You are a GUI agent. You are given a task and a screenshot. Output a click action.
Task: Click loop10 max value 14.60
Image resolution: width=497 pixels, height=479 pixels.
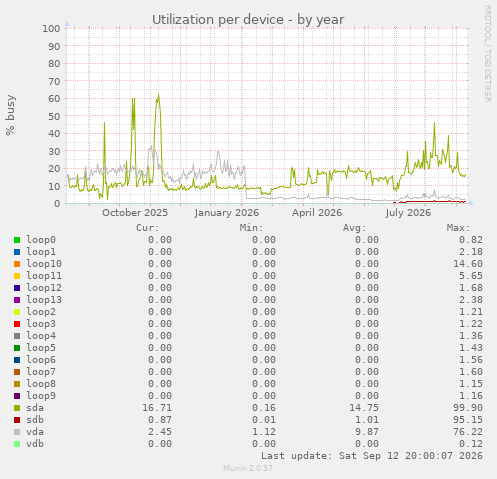(468, 264)
